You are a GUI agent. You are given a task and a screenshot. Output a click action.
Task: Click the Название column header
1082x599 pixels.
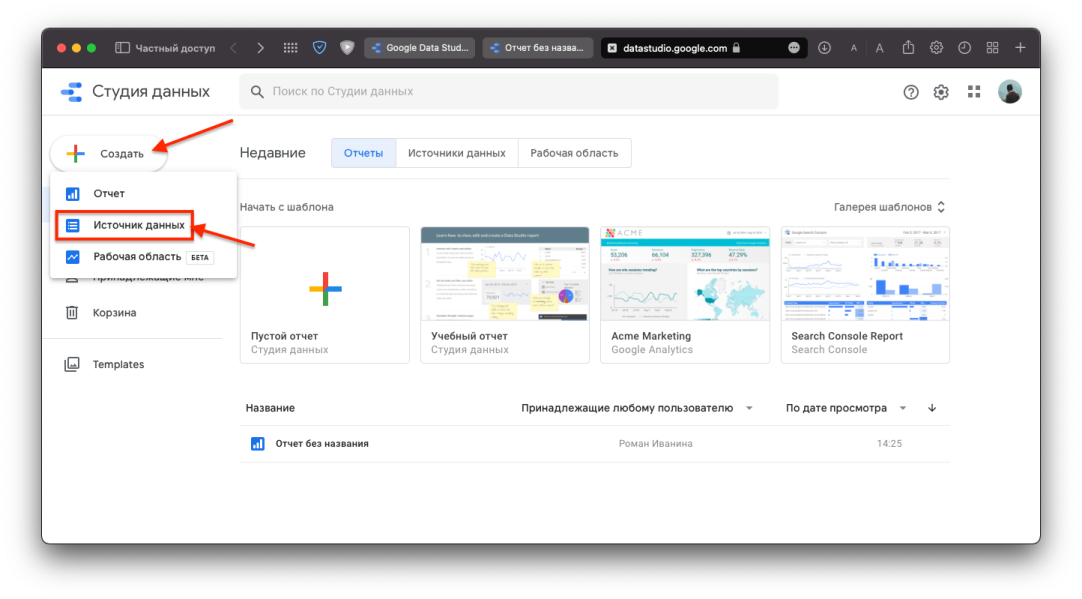270,408
